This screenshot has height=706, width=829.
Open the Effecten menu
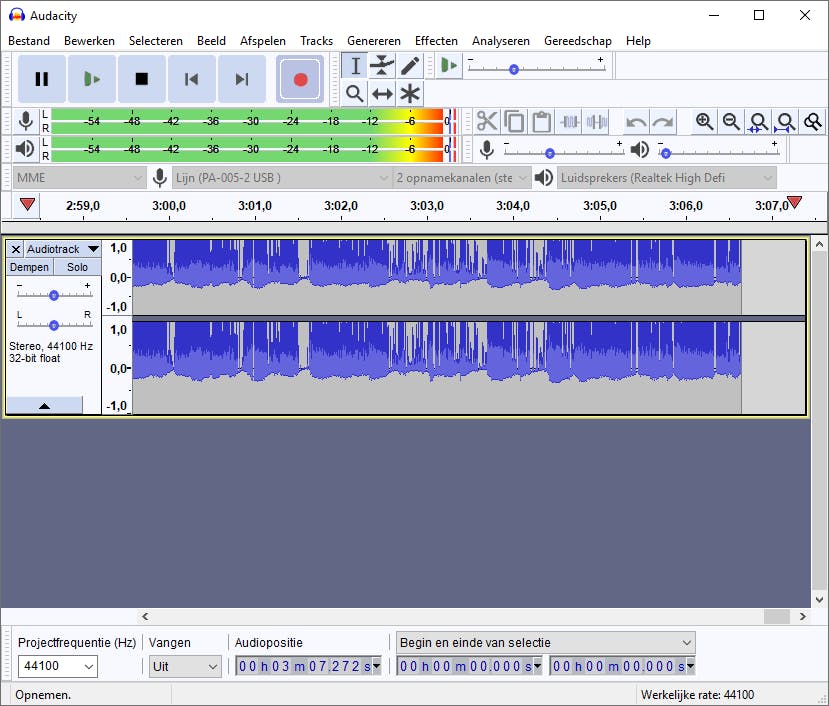click(436, 41)
